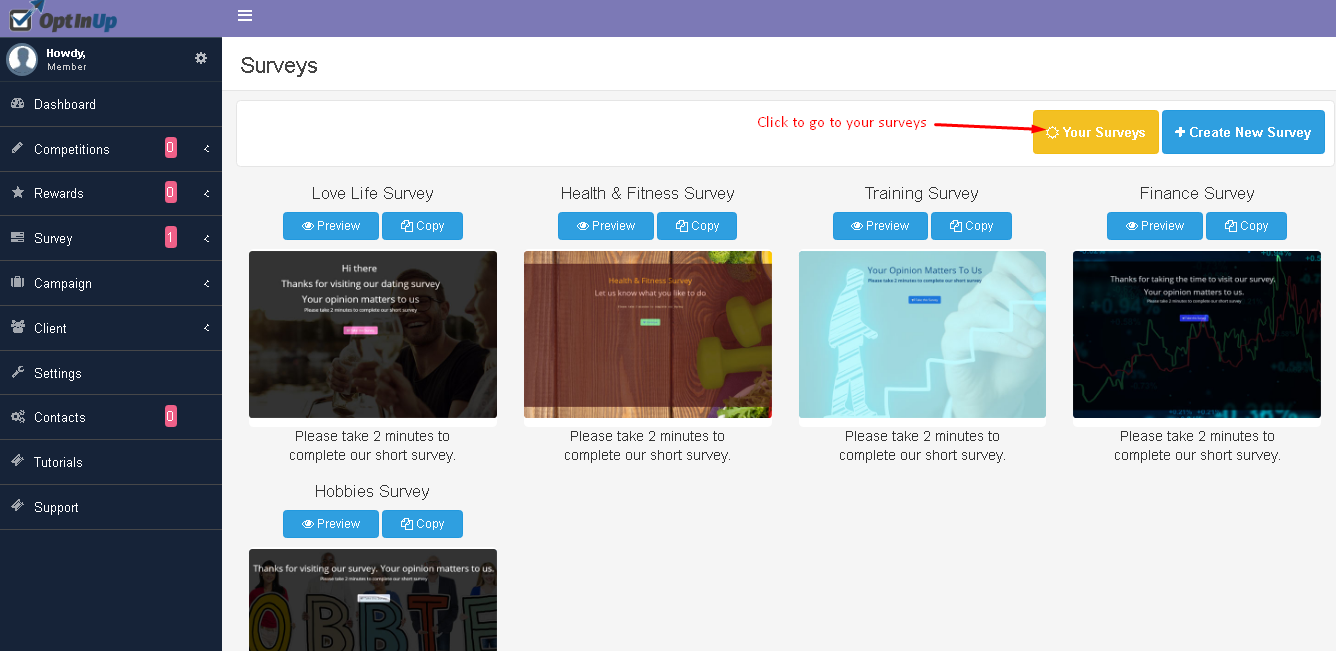The height and width of the screenshot is (651, 1336).
Task: Preview the Health & Fitness Survey
Action: (606, 226)
